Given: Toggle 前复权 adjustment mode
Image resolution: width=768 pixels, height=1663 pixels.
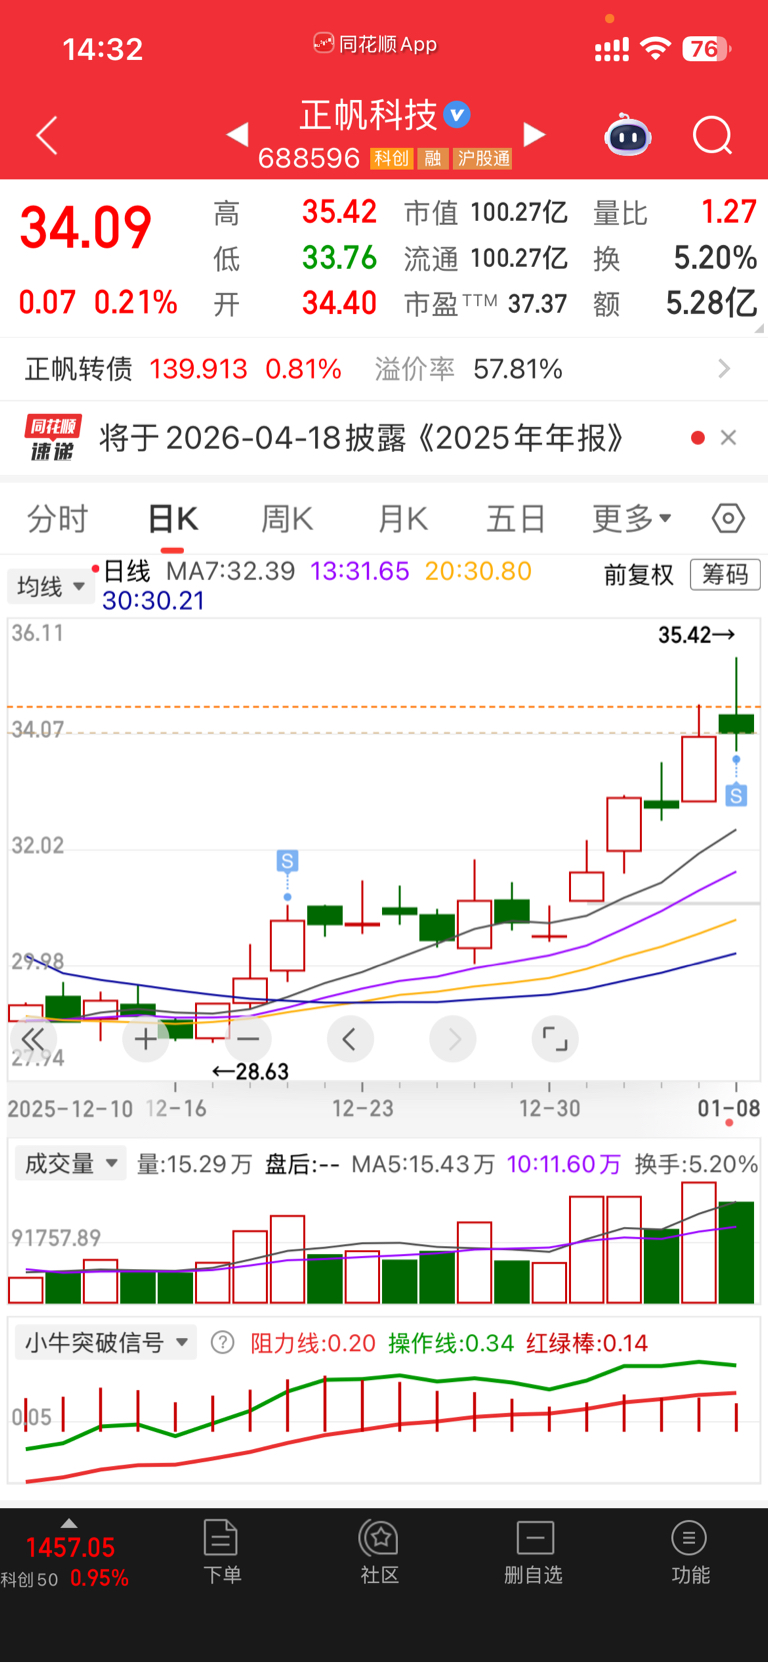Looking at the screenshot, I should (638, 574).
